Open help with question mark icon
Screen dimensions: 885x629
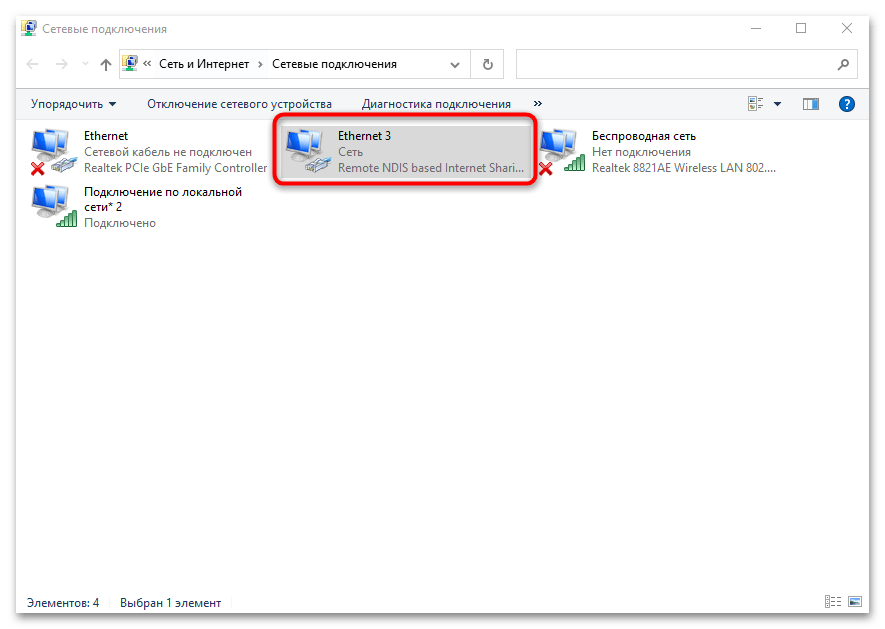(847, 104)
